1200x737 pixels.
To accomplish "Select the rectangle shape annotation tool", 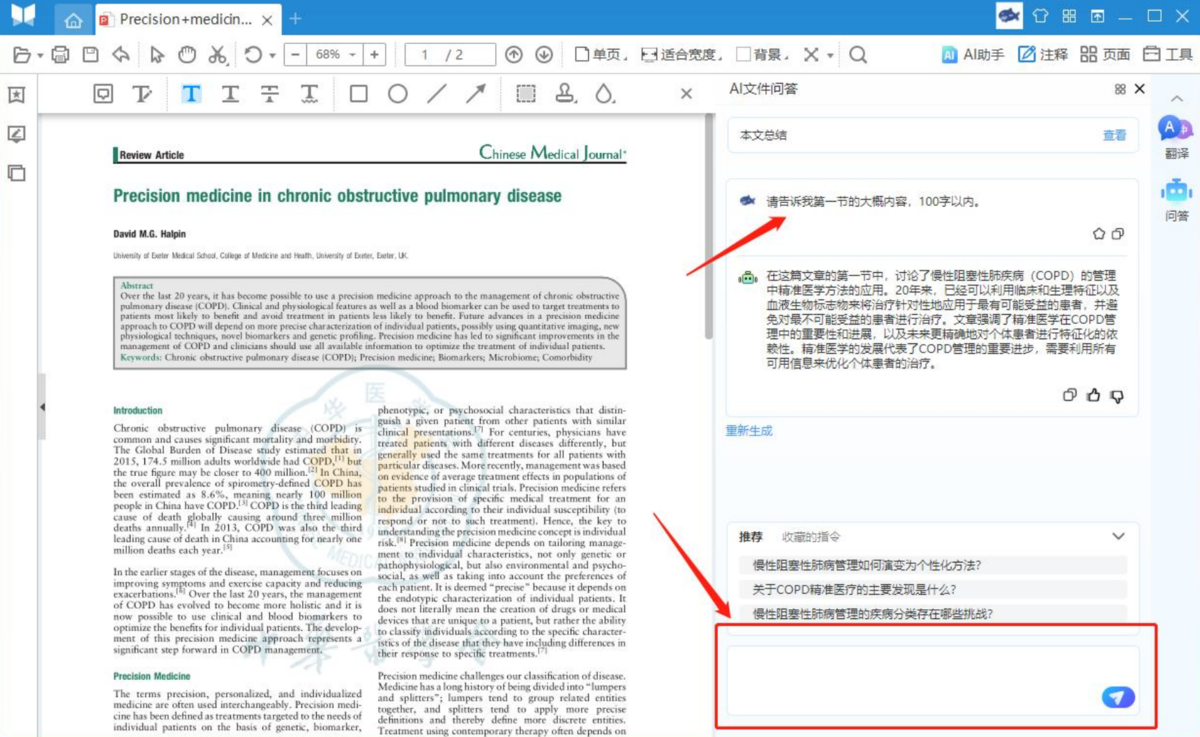I will [358, 94].
